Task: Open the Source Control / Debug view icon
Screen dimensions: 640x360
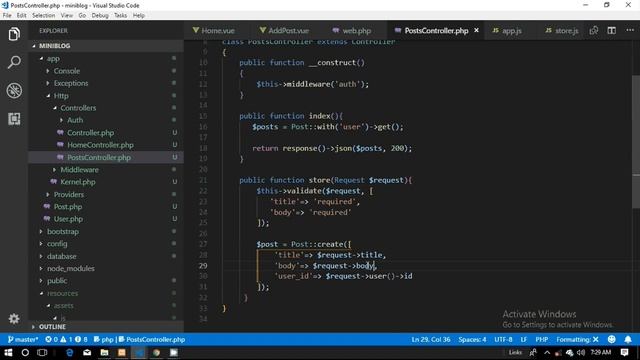Action: 14,91
